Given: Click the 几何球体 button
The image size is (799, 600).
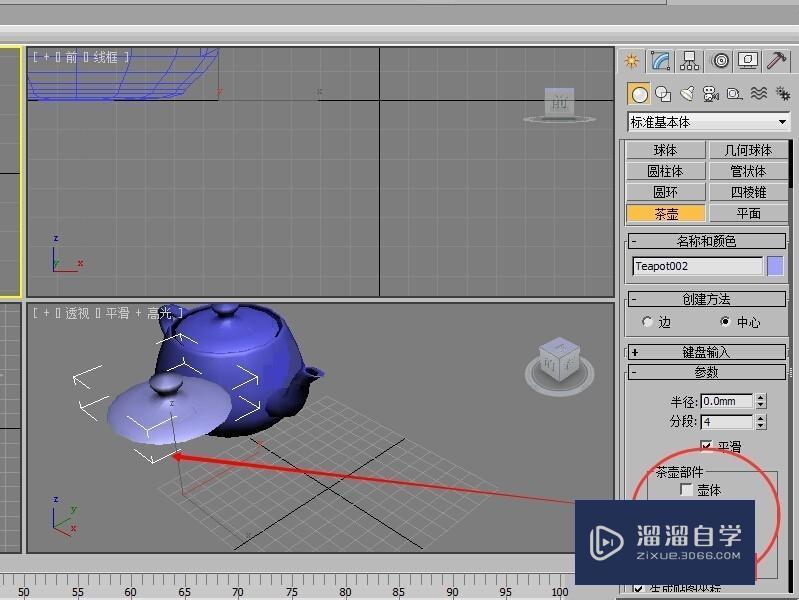Looking at the screenshot, I should point(748,150).
